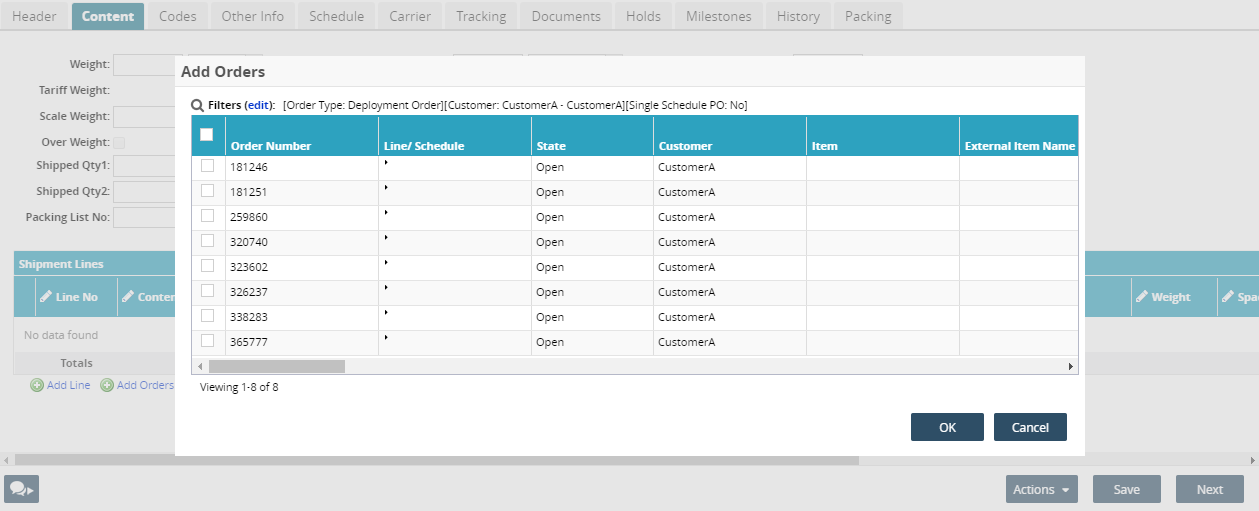Image resolution: width=1259 pixels, height=511 pixels.
Task: Select the Content tab
Action: coord(108,16)
